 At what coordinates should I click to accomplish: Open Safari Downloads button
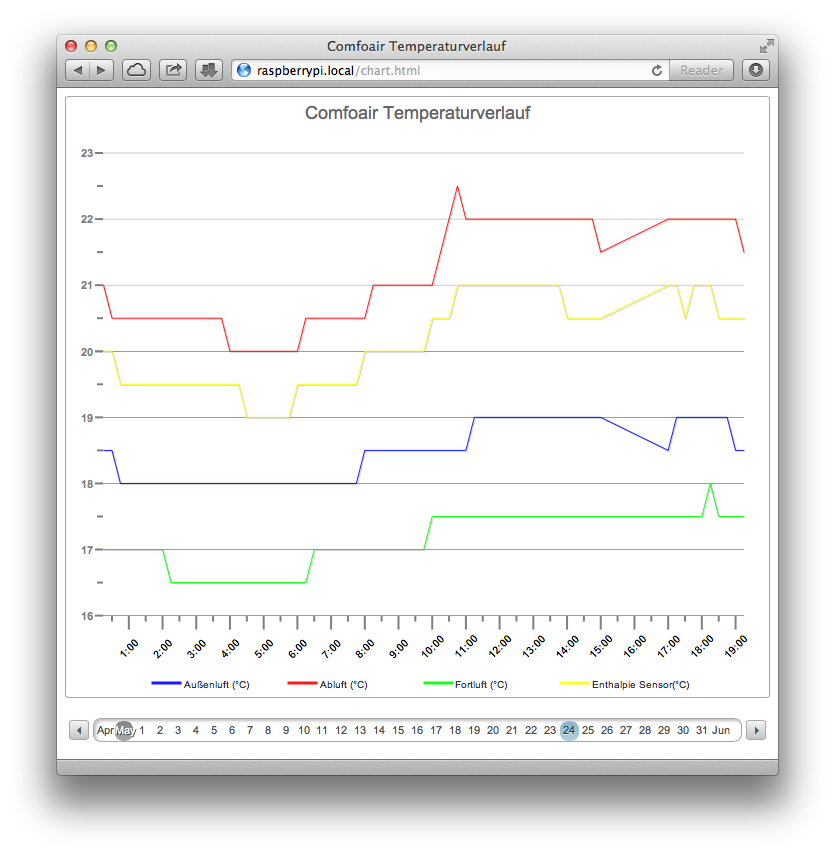click(755, 70)
